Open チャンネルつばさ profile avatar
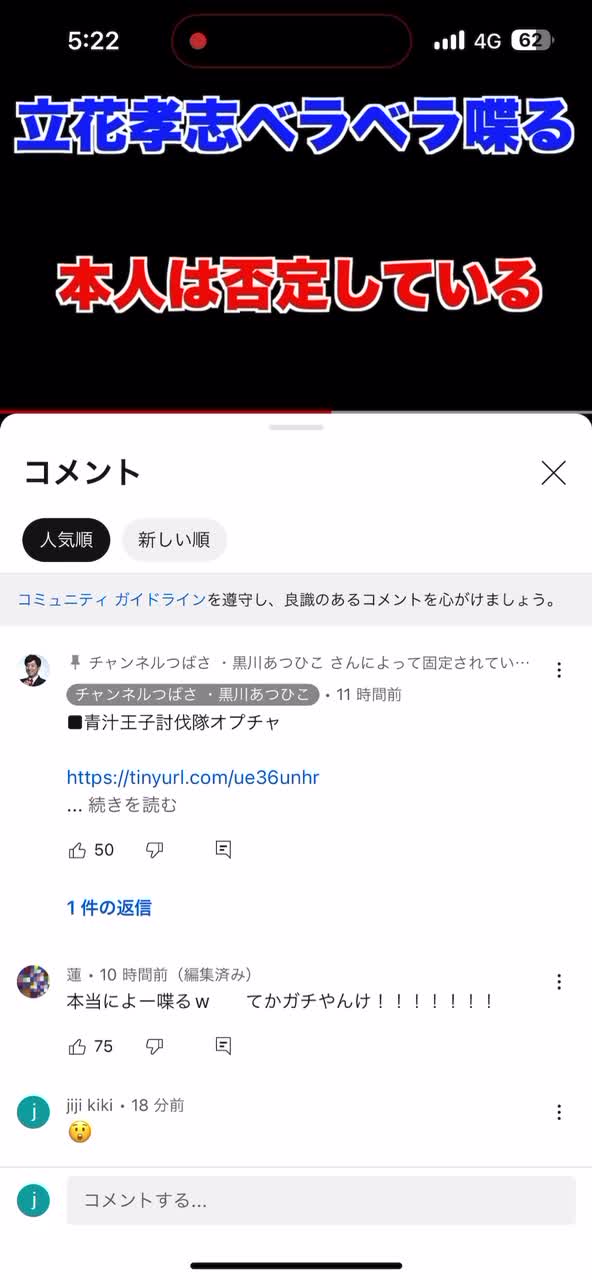 click(x=33, y=670)
